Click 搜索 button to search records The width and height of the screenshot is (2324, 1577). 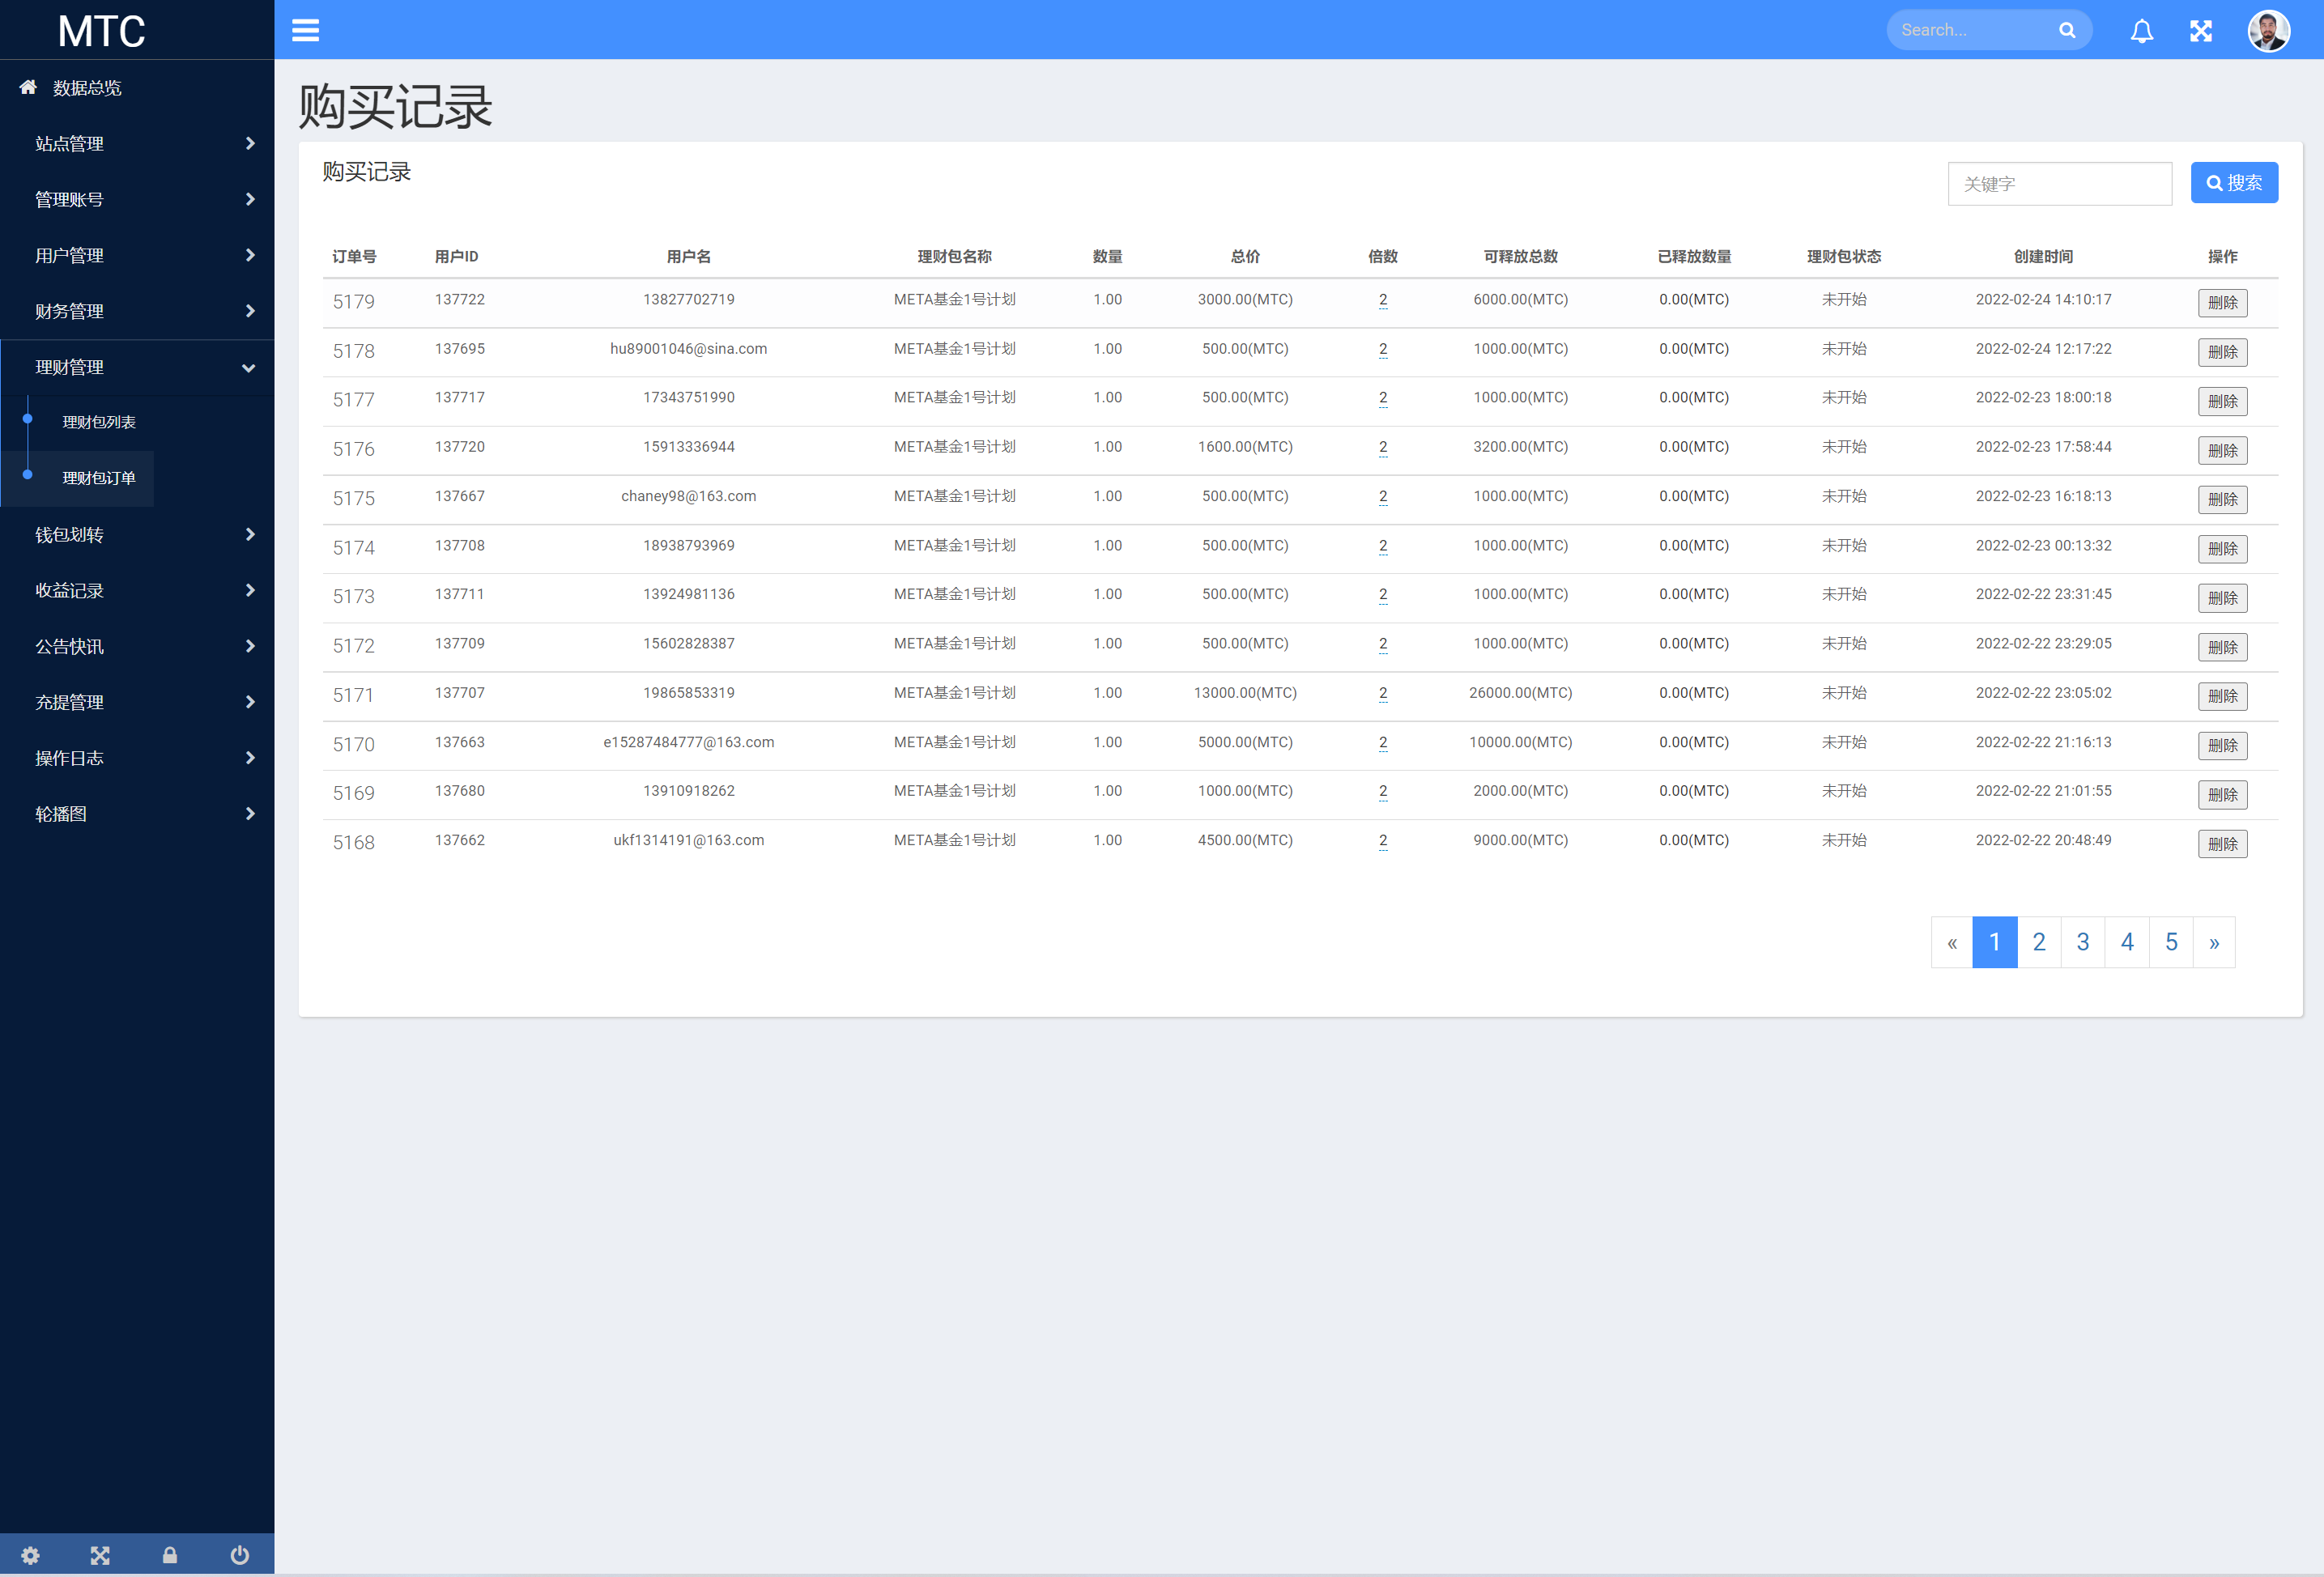tap(2234, 181)
